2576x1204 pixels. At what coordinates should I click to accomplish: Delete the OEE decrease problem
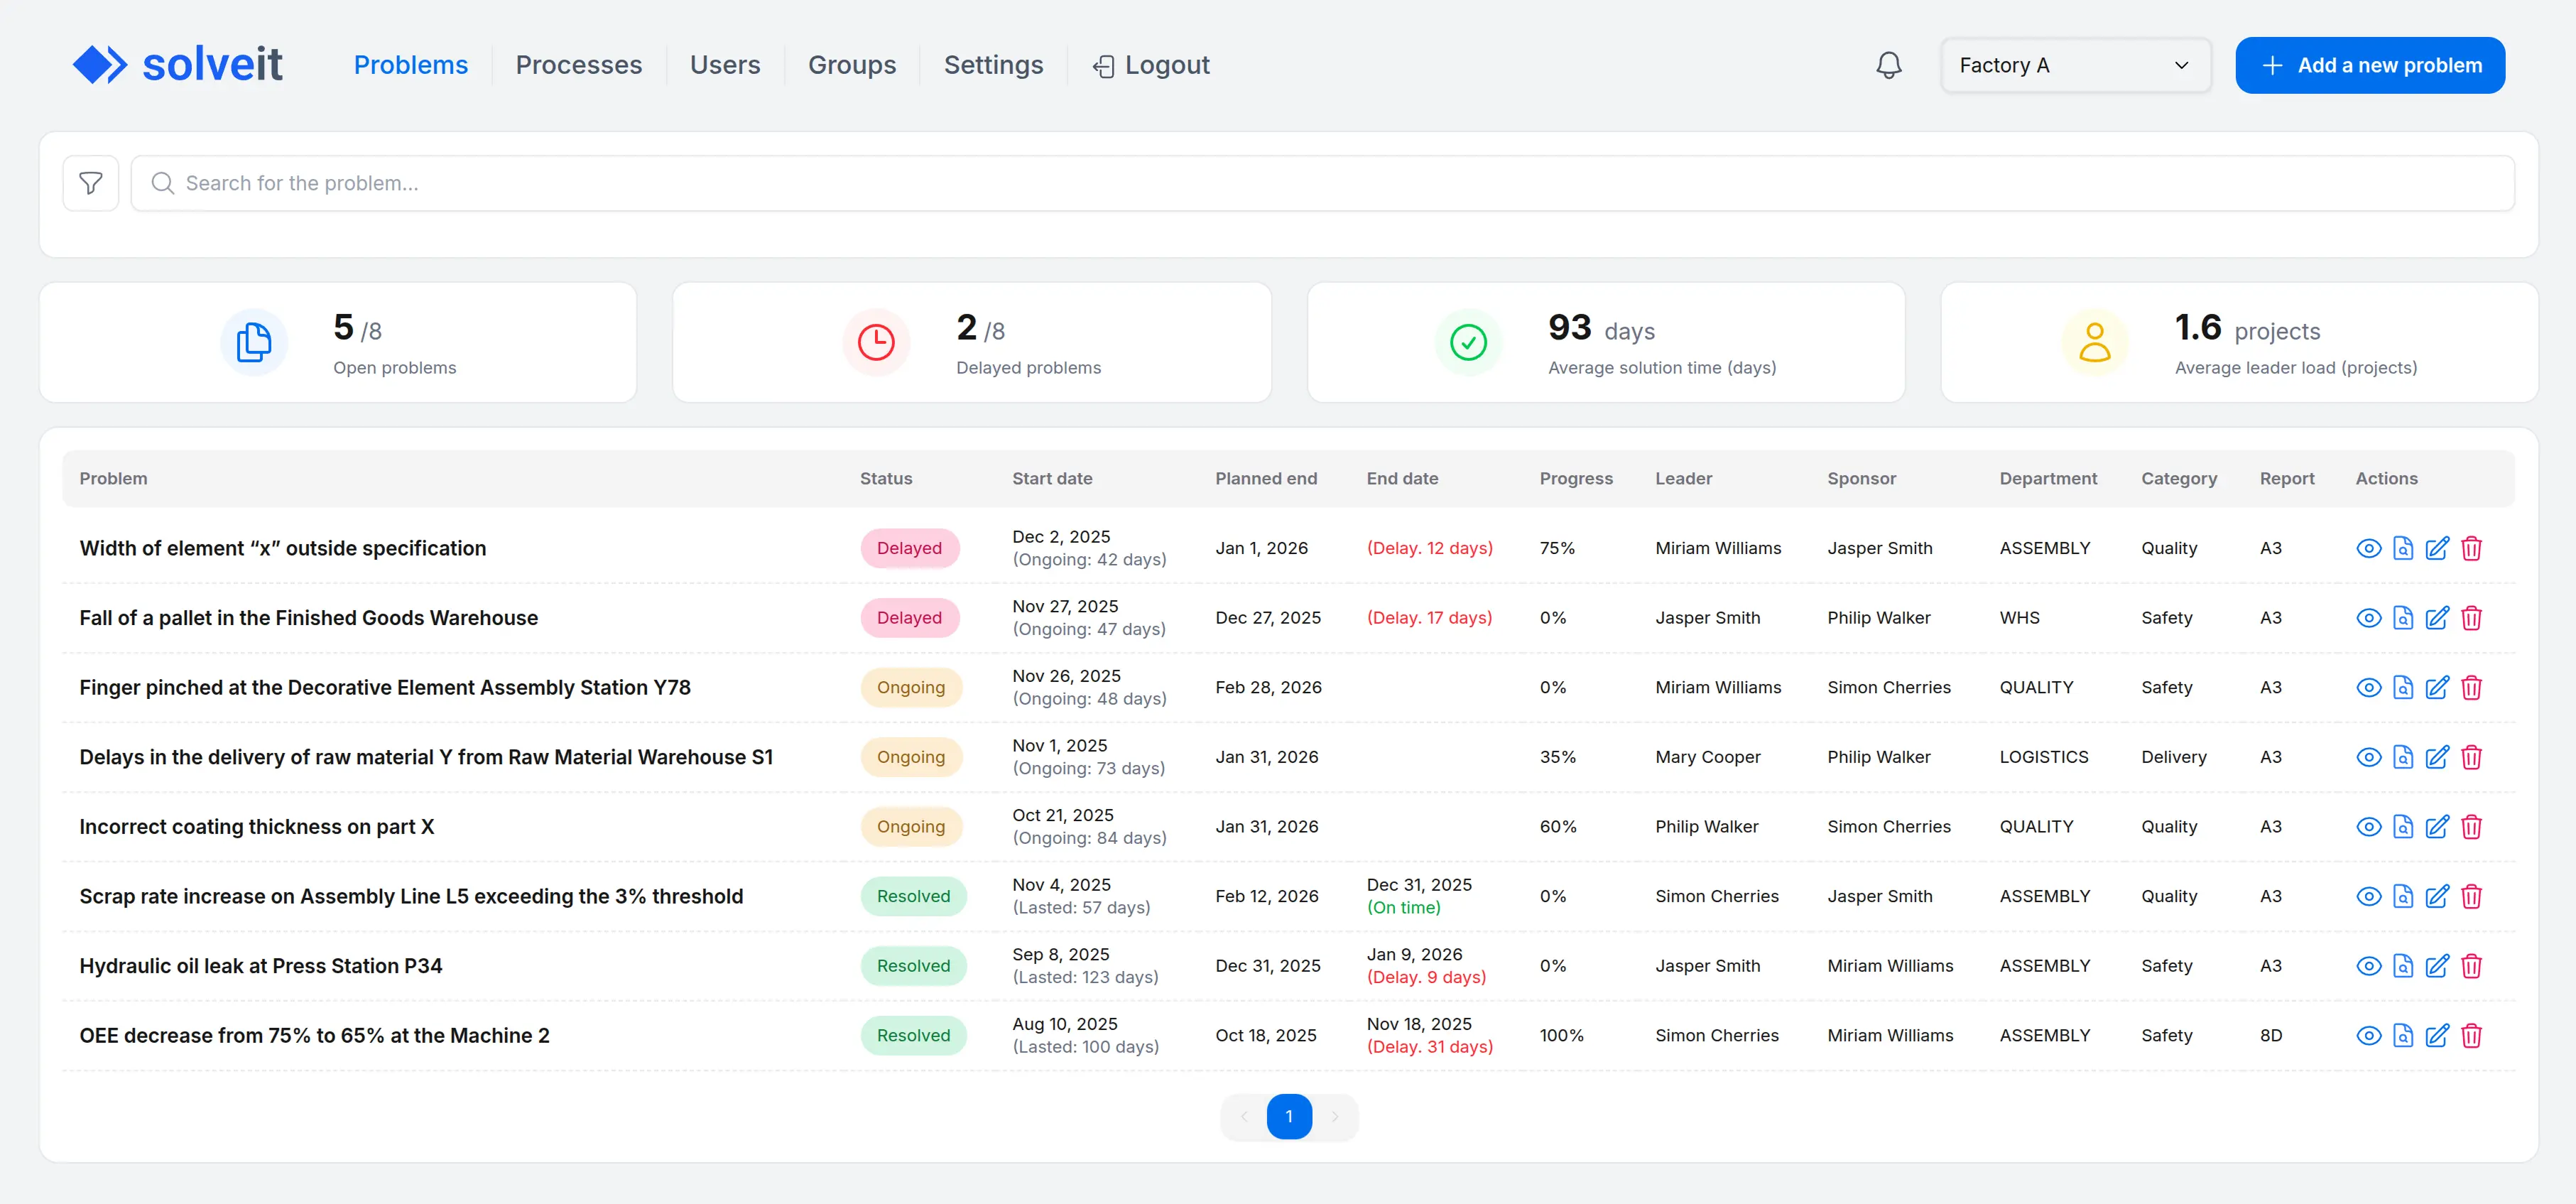2472,1035
